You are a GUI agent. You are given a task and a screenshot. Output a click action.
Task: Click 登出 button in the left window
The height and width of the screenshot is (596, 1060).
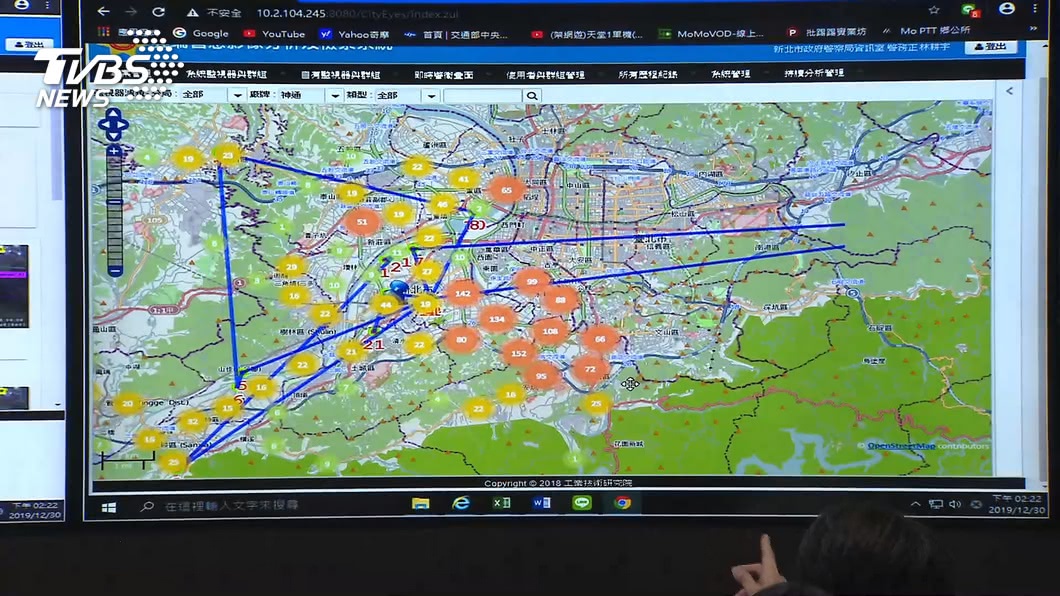28,45
